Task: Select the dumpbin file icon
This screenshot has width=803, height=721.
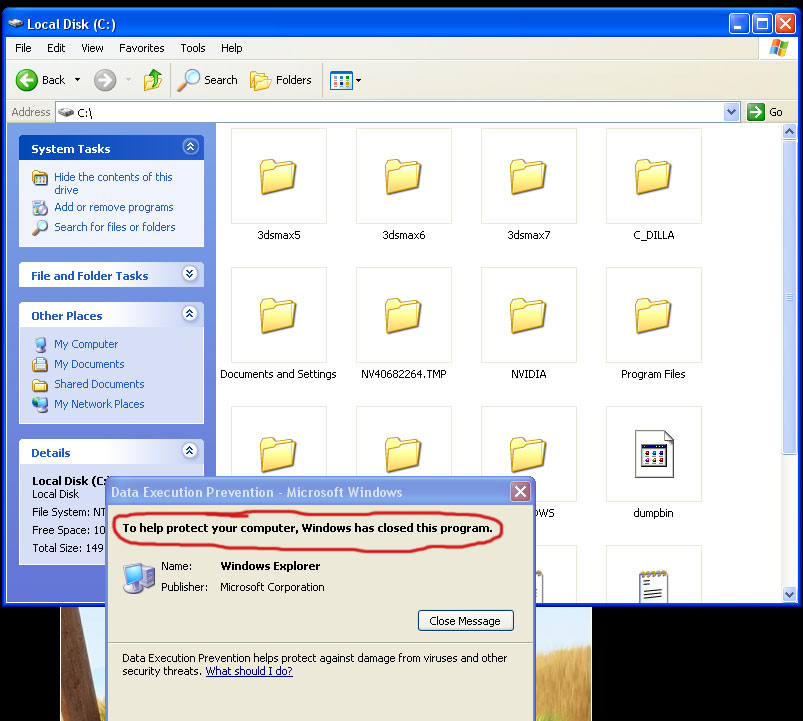Action: (x=653, y=454)
